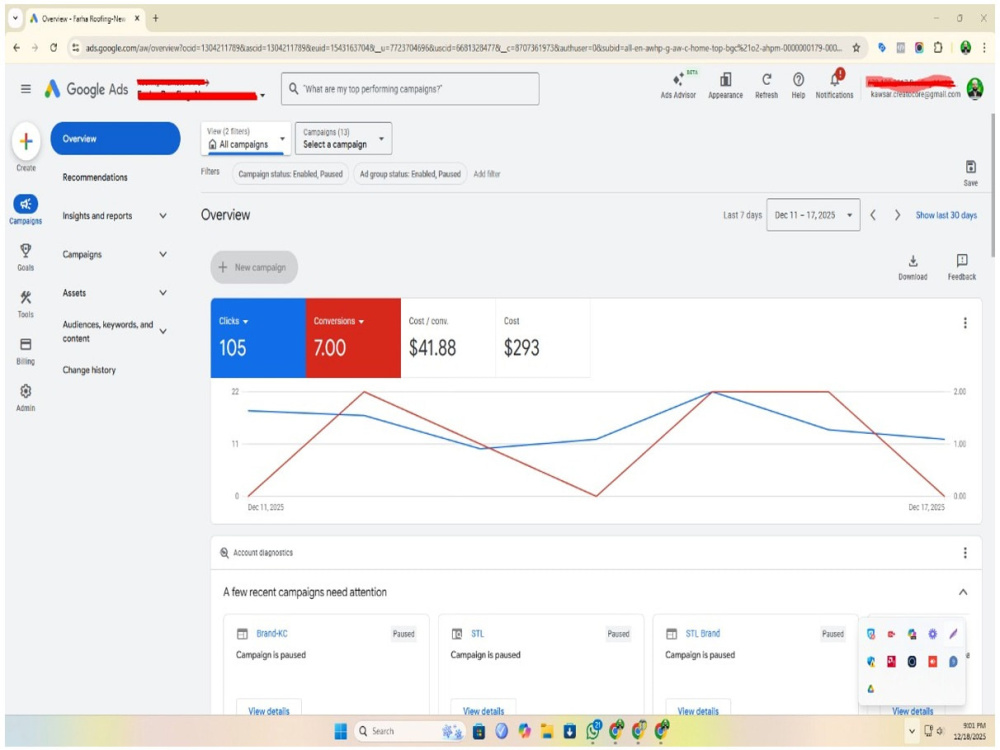Open the Select a campaign dropdown

(343, 138)
